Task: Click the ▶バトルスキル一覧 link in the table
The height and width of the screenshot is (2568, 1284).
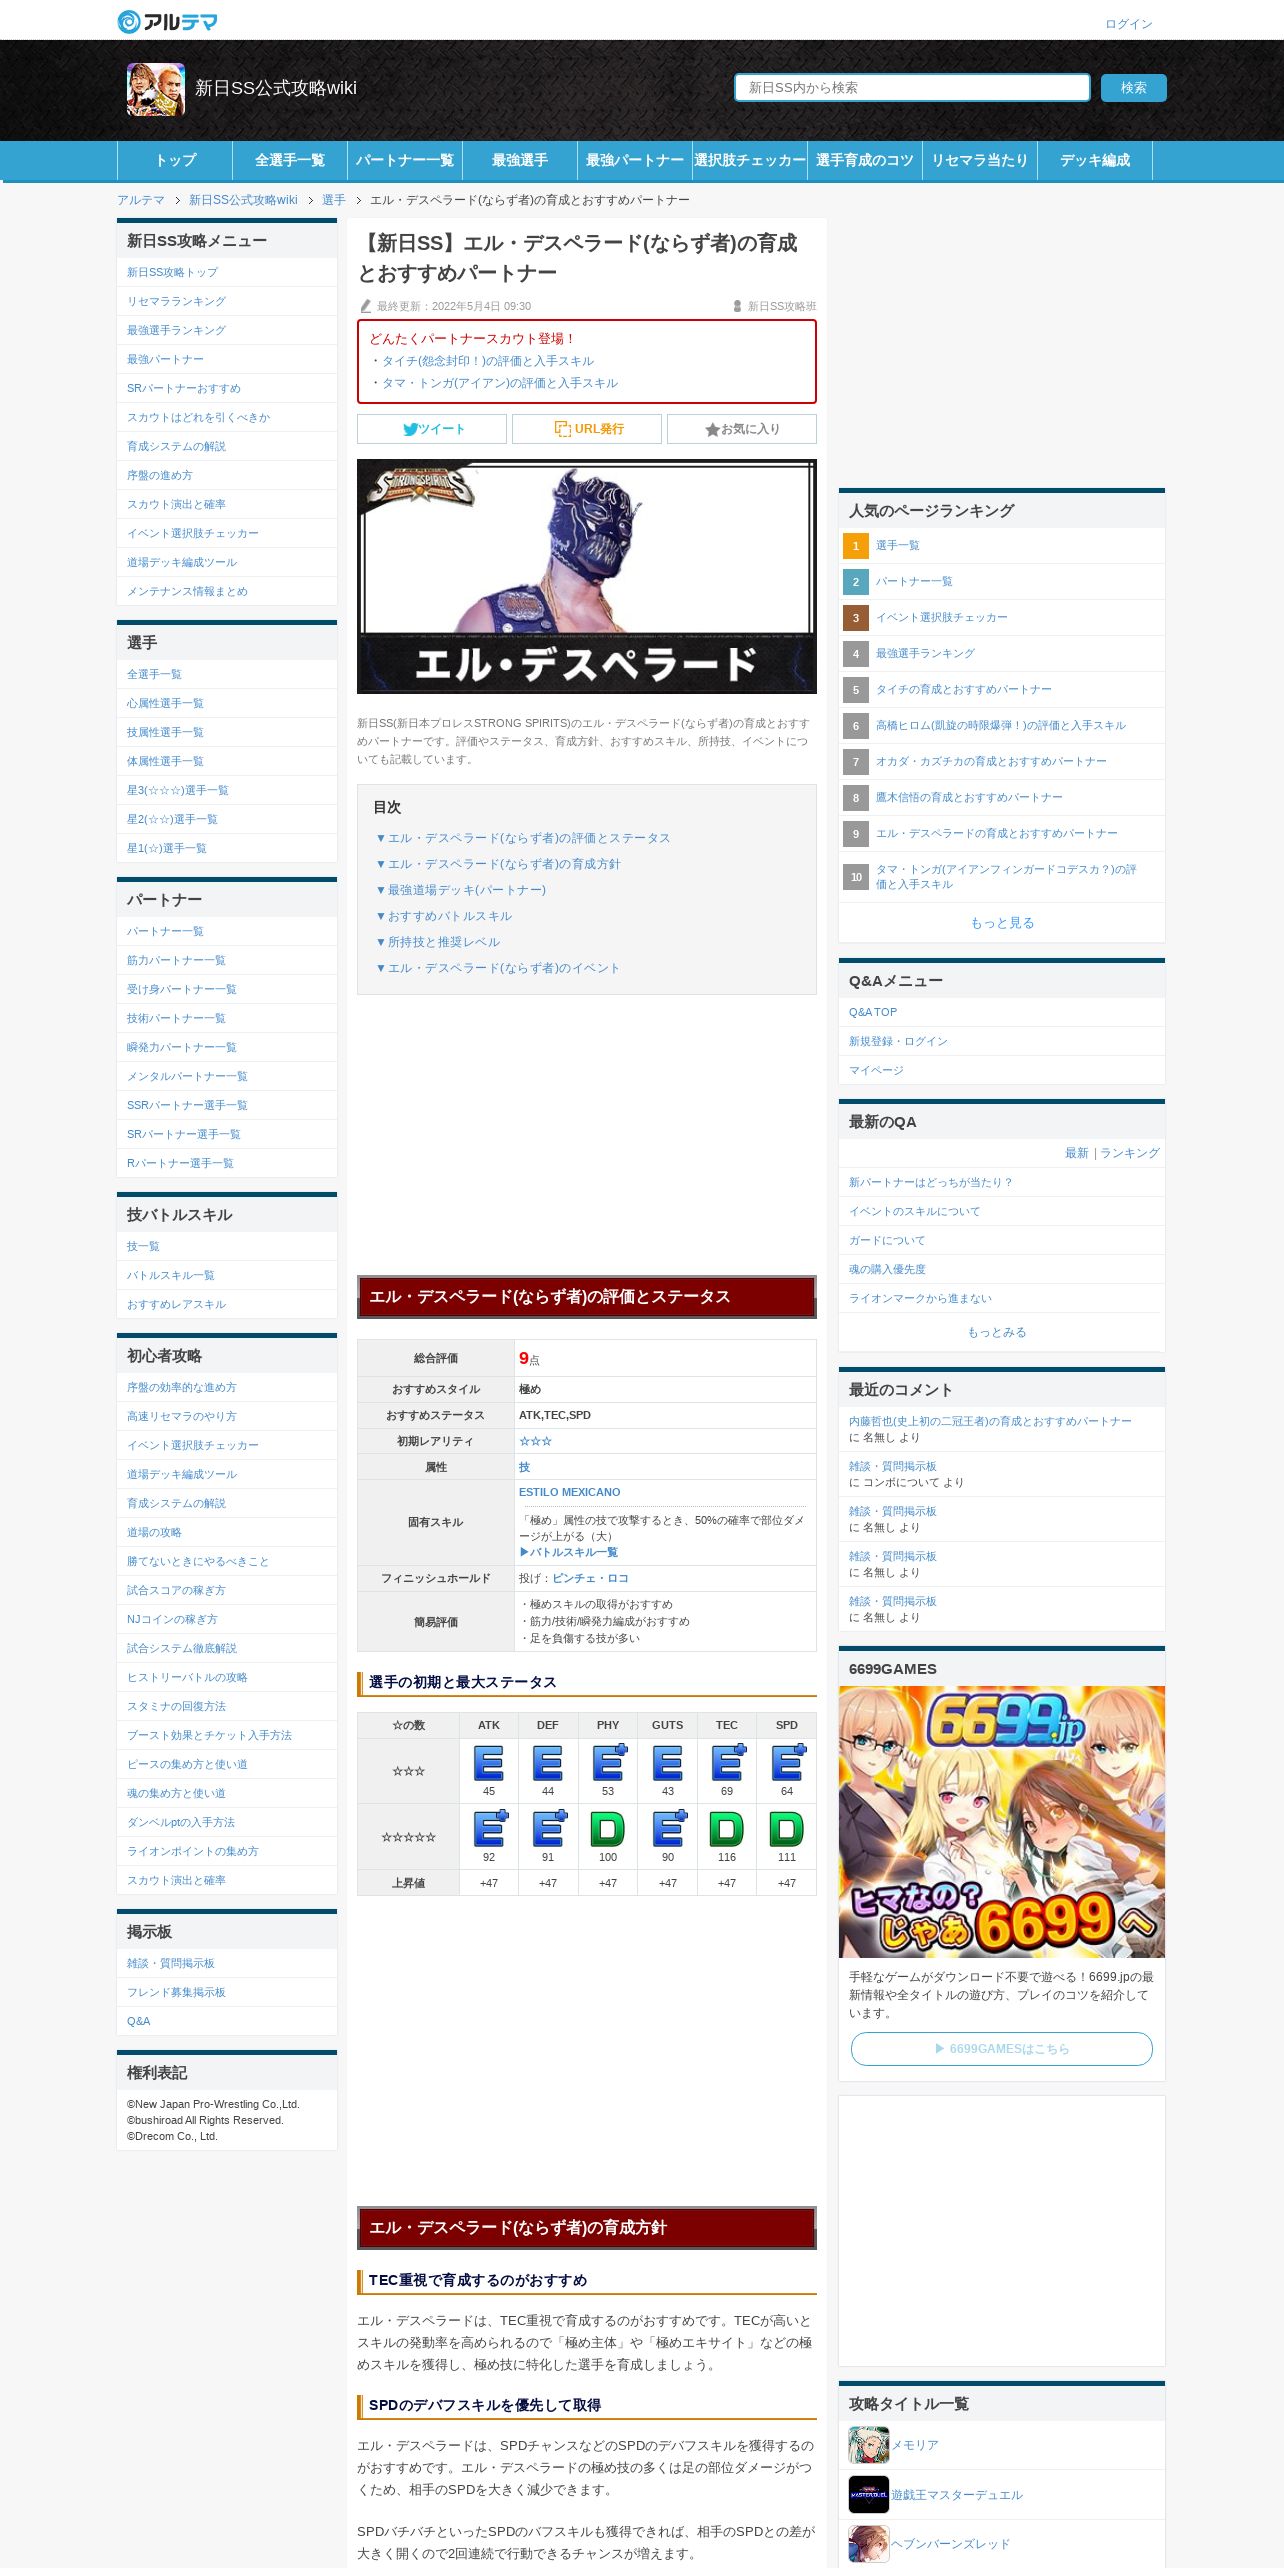Action: click(x=568, y=1552)
